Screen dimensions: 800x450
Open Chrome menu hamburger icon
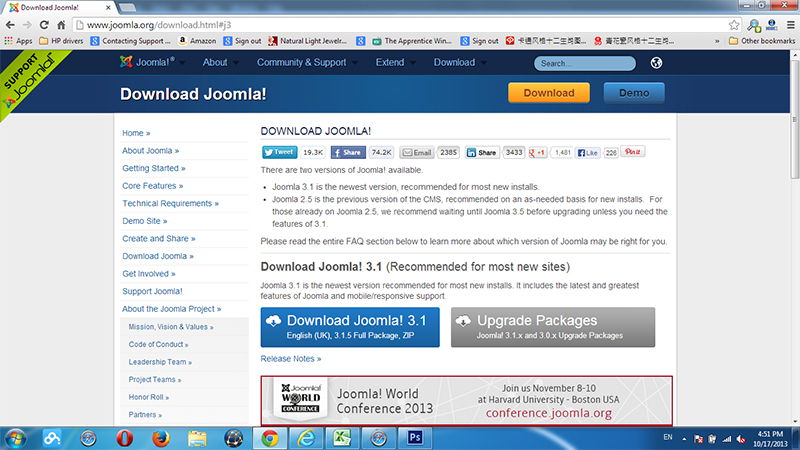pyautogui.click(x=790, y=25)
